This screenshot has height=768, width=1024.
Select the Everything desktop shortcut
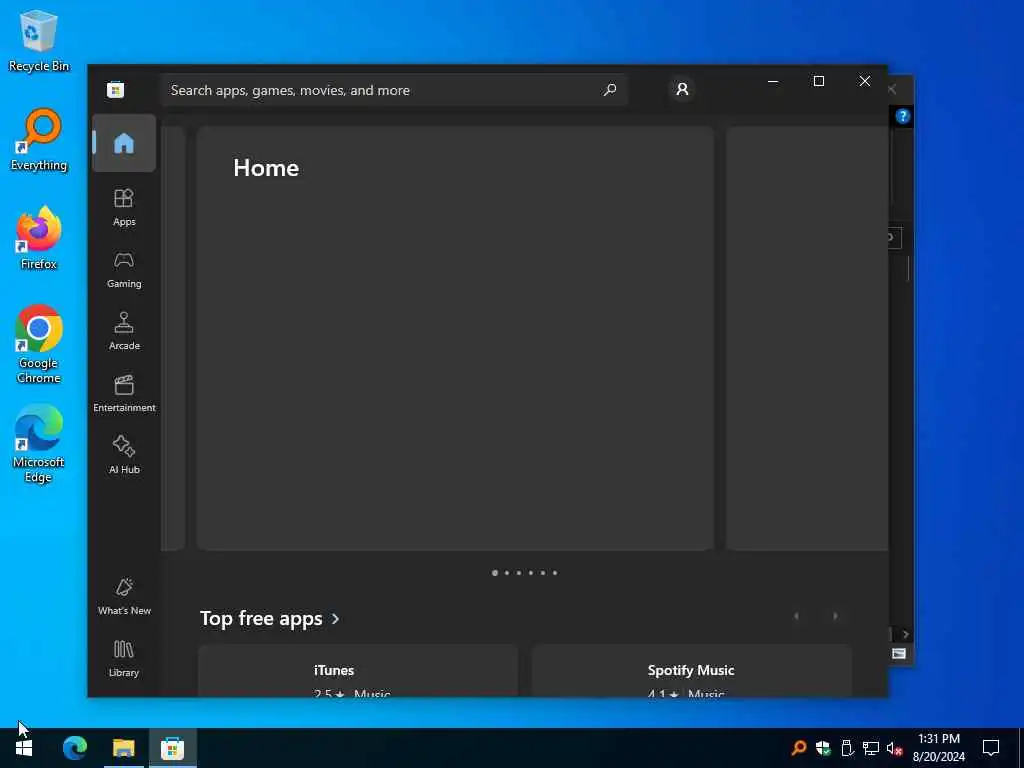[x=39, y=140]
